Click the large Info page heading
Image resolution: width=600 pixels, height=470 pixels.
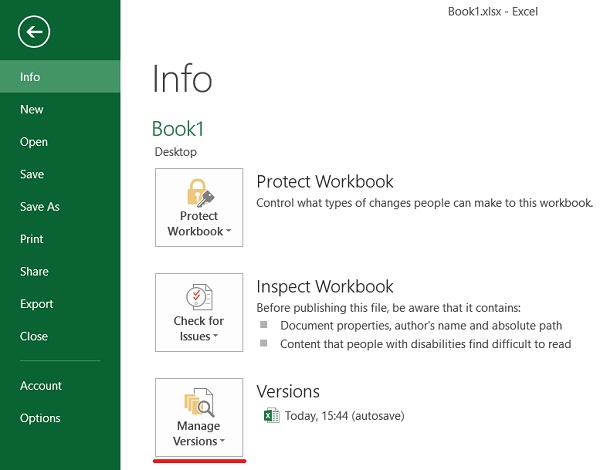coord(182,79)
